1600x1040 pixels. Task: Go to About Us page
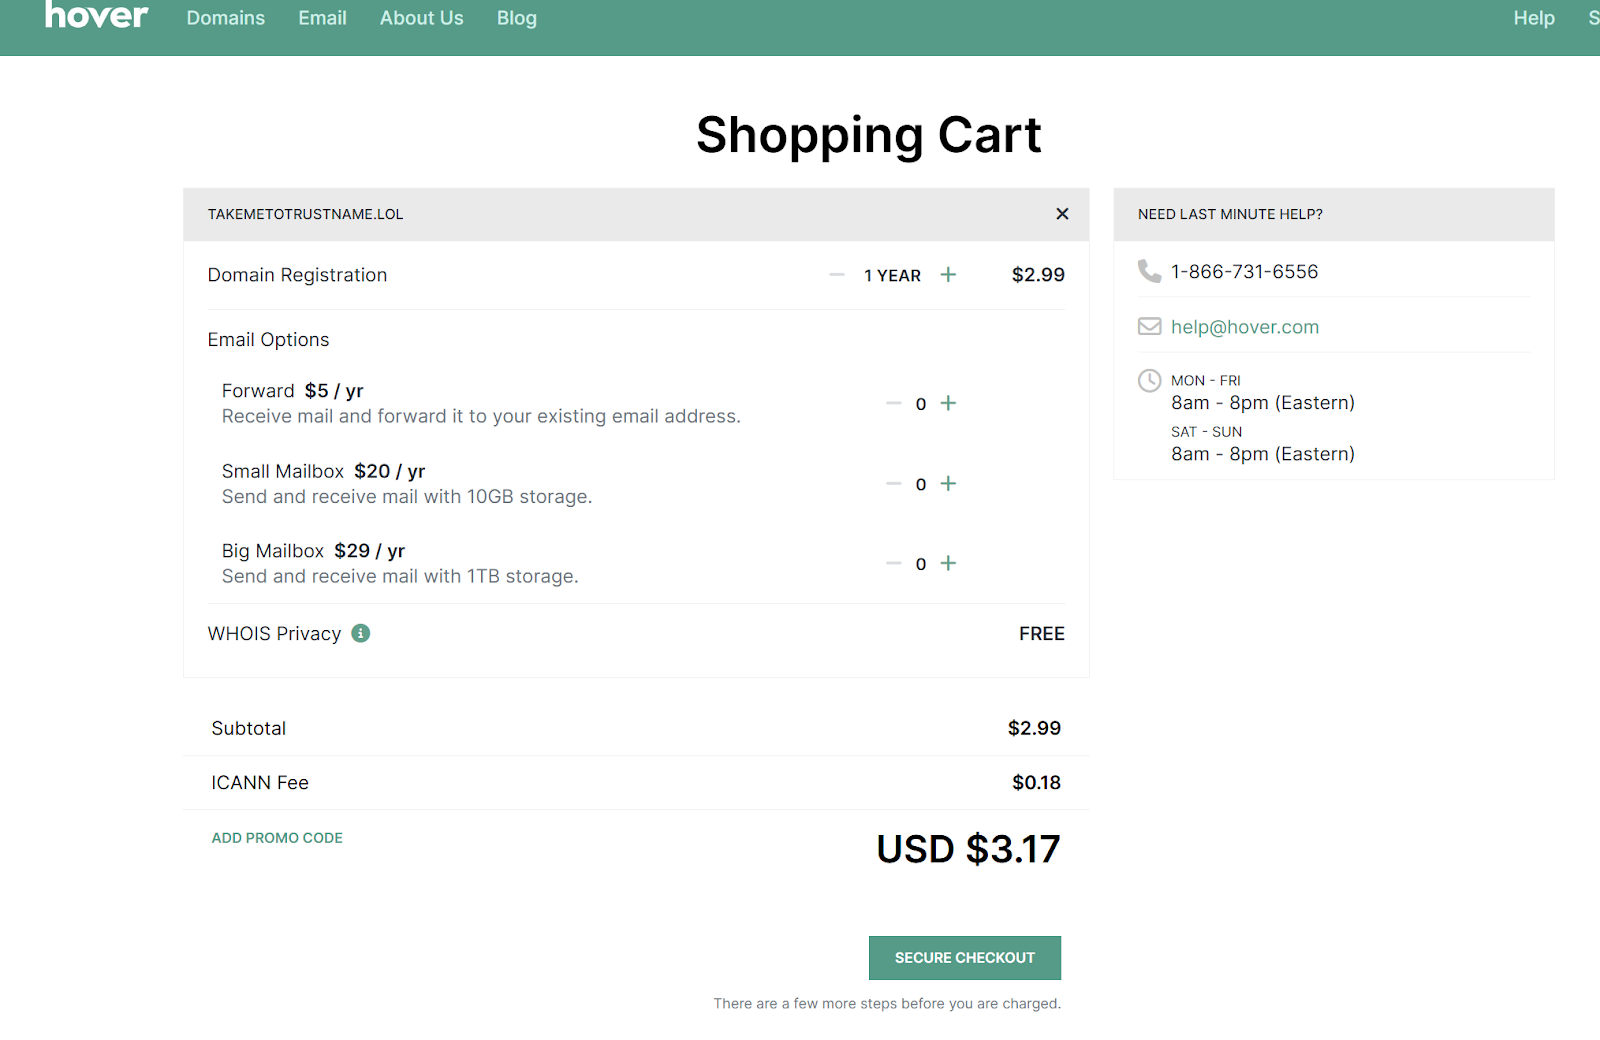[421, 18]
